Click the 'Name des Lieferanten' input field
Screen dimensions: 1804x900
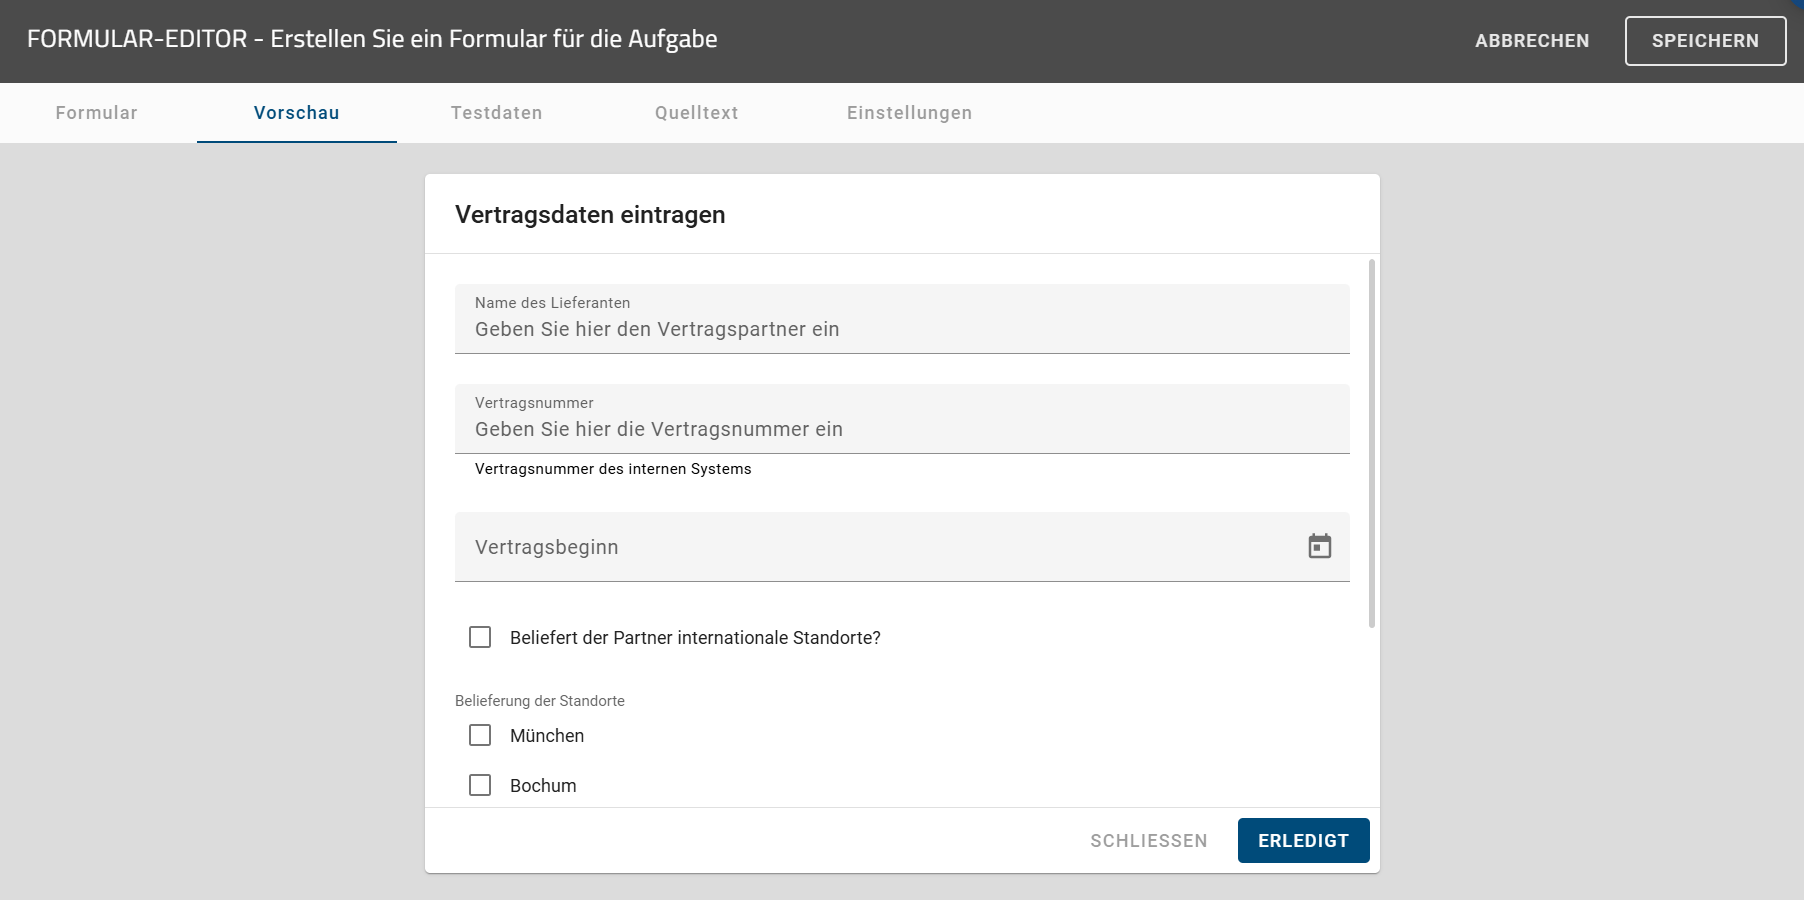pyautogui.click(x=900, y=328)
